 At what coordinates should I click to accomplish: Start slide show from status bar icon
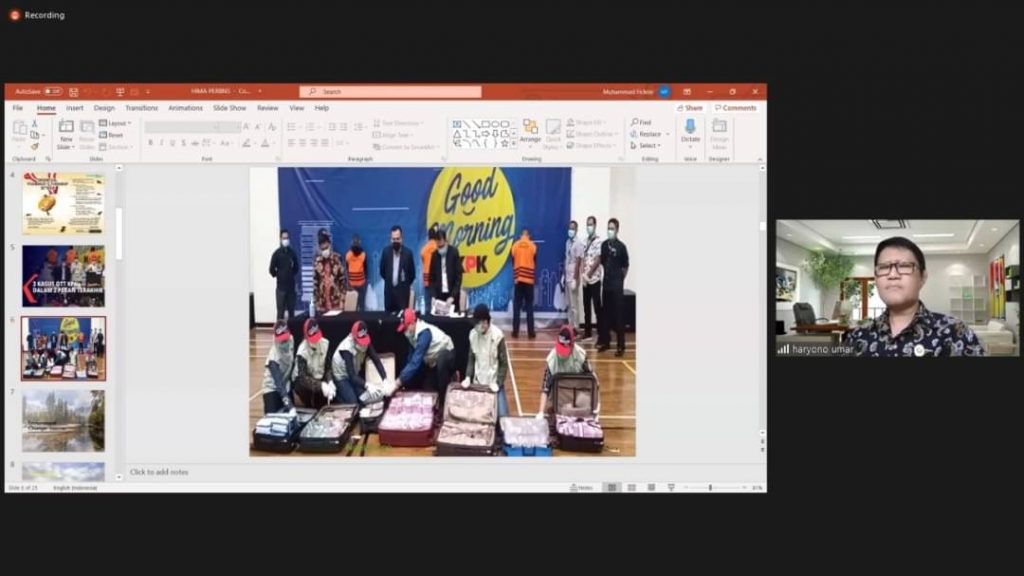pos(671,488)
